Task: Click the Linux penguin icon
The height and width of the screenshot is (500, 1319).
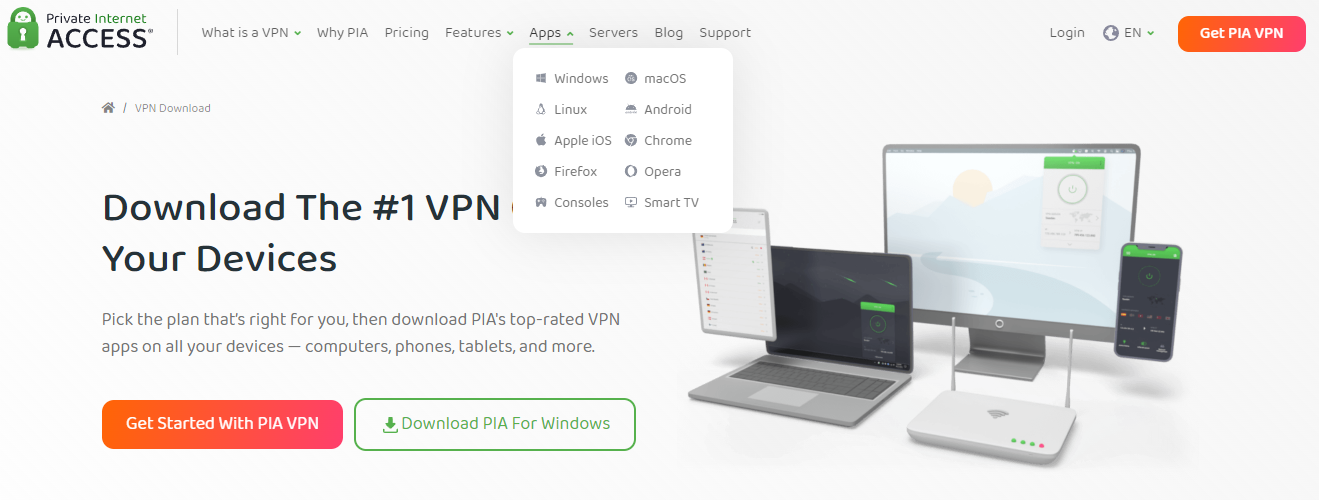Action: point(541,109)
